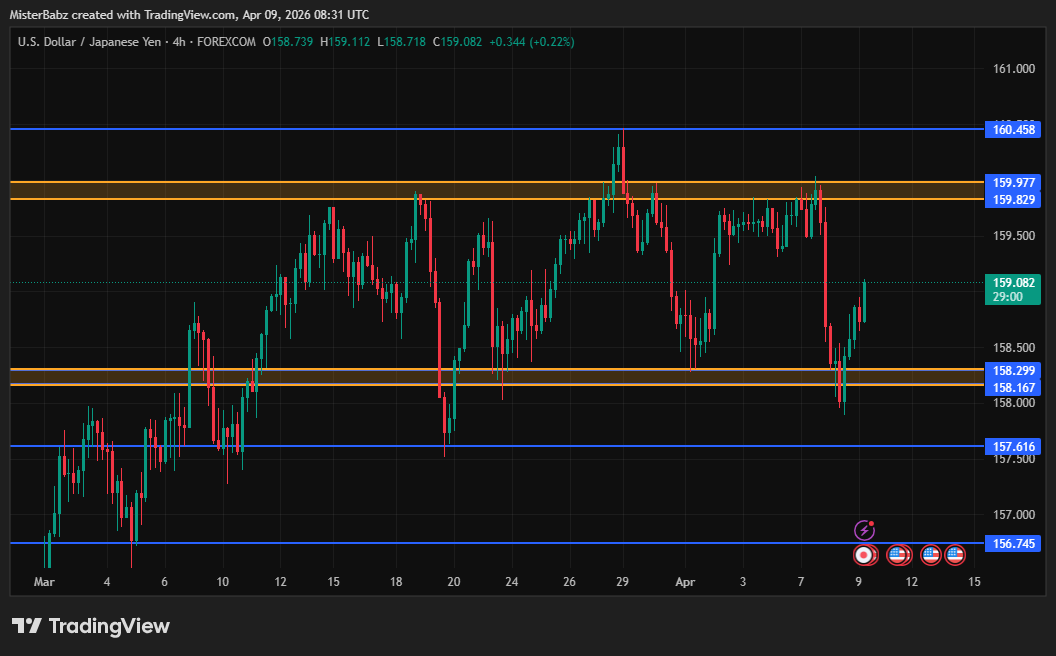Select the upper orange resistance zone rectangle
Image resolution: width=1056 pixels, height=656 pixels.
pos(497,191)
